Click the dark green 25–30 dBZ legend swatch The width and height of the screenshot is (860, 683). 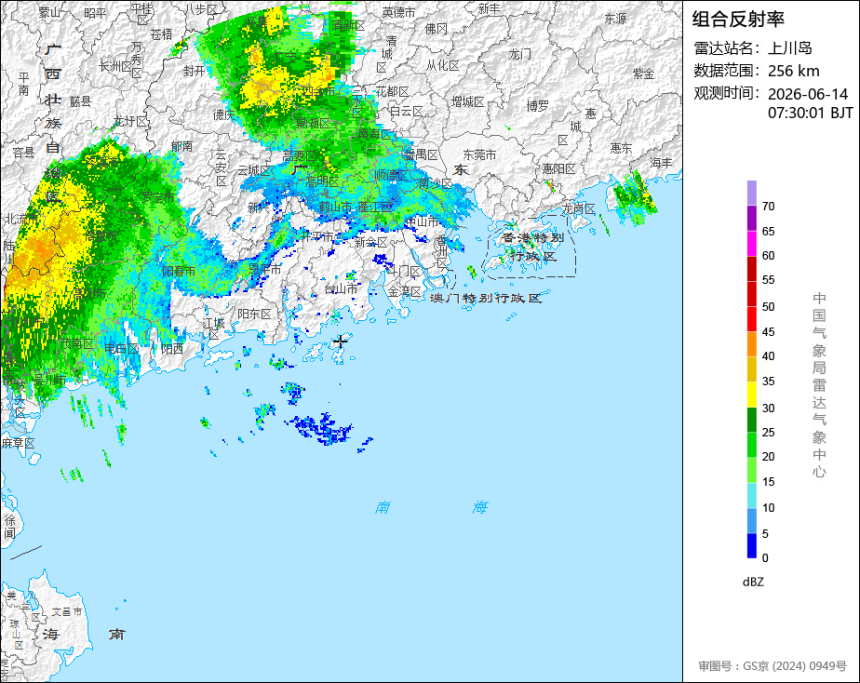751,420
